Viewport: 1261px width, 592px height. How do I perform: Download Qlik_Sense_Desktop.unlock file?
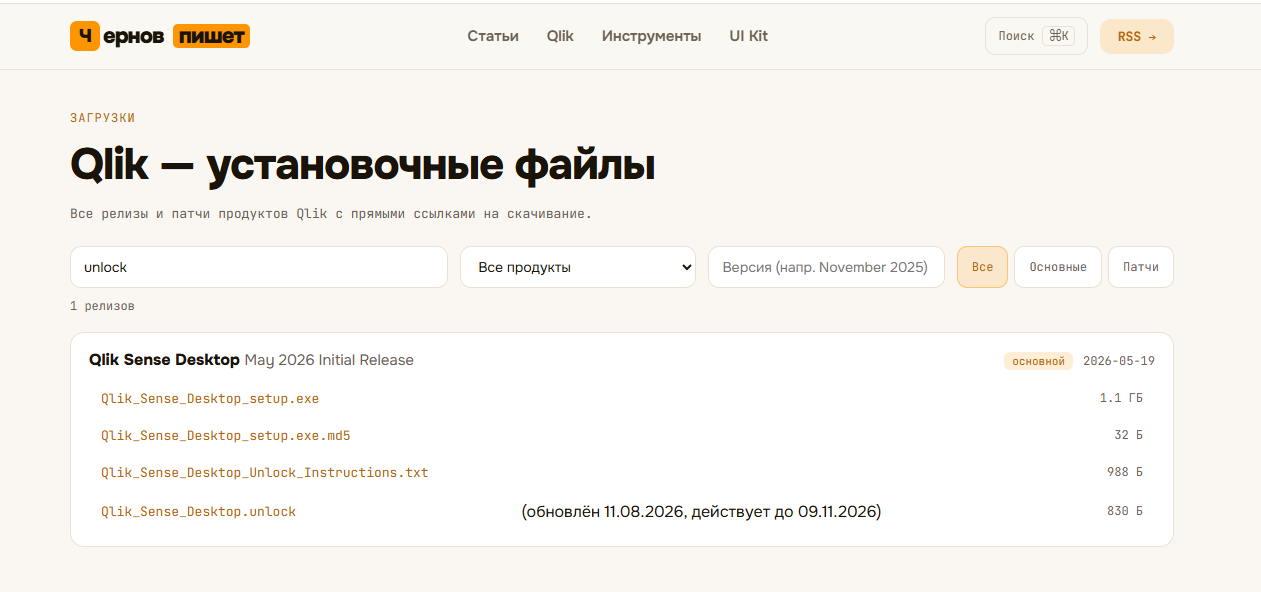pyautogui.click(x=198, y=511)
